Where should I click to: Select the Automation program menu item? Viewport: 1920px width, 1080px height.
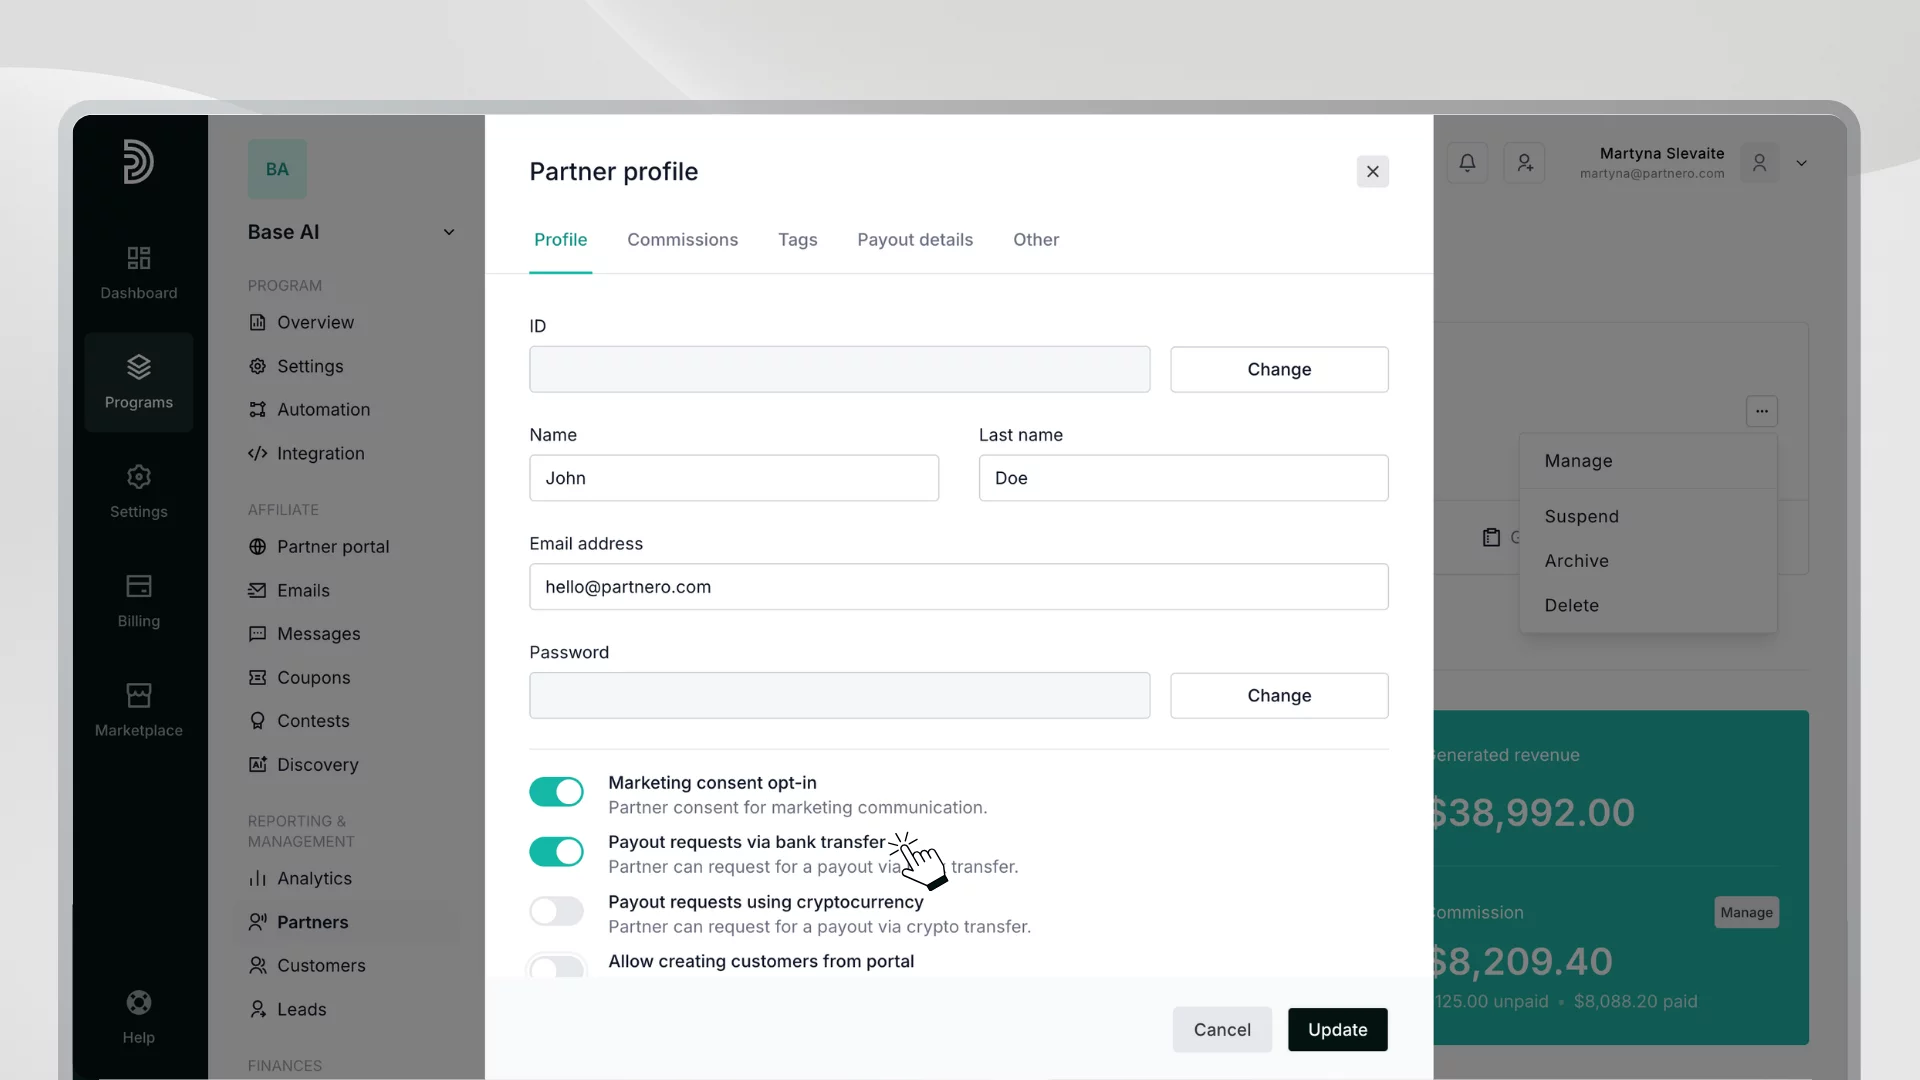322,410
